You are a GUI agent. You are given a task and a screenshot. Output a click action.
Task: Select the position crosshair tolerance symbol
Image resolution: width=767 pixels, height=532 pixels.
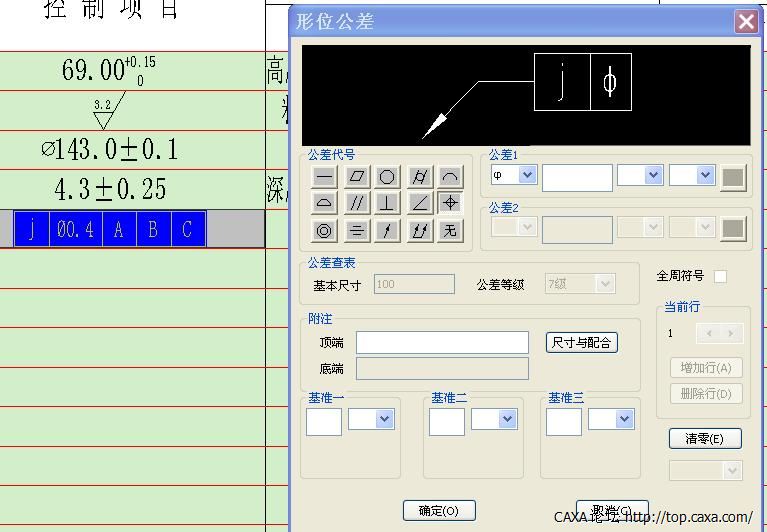tap(450, 203)
